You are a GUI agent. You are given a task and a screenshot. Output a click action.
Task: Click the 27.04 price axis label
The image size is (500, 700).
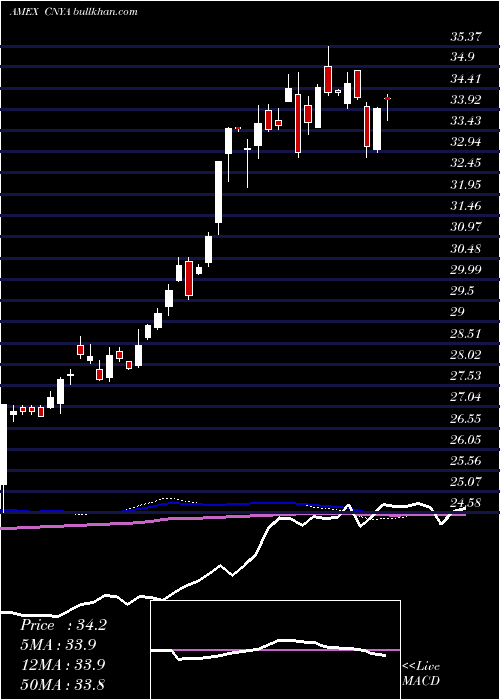[466, 396]
